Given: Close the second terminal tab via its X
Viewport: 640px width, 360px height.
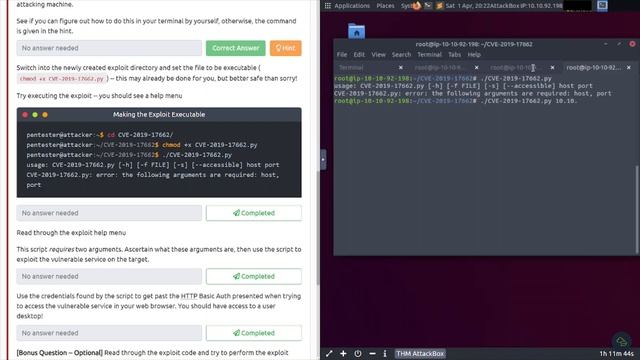Looking at the screenshot, I should pyautogui.click(x=476, y=67).
